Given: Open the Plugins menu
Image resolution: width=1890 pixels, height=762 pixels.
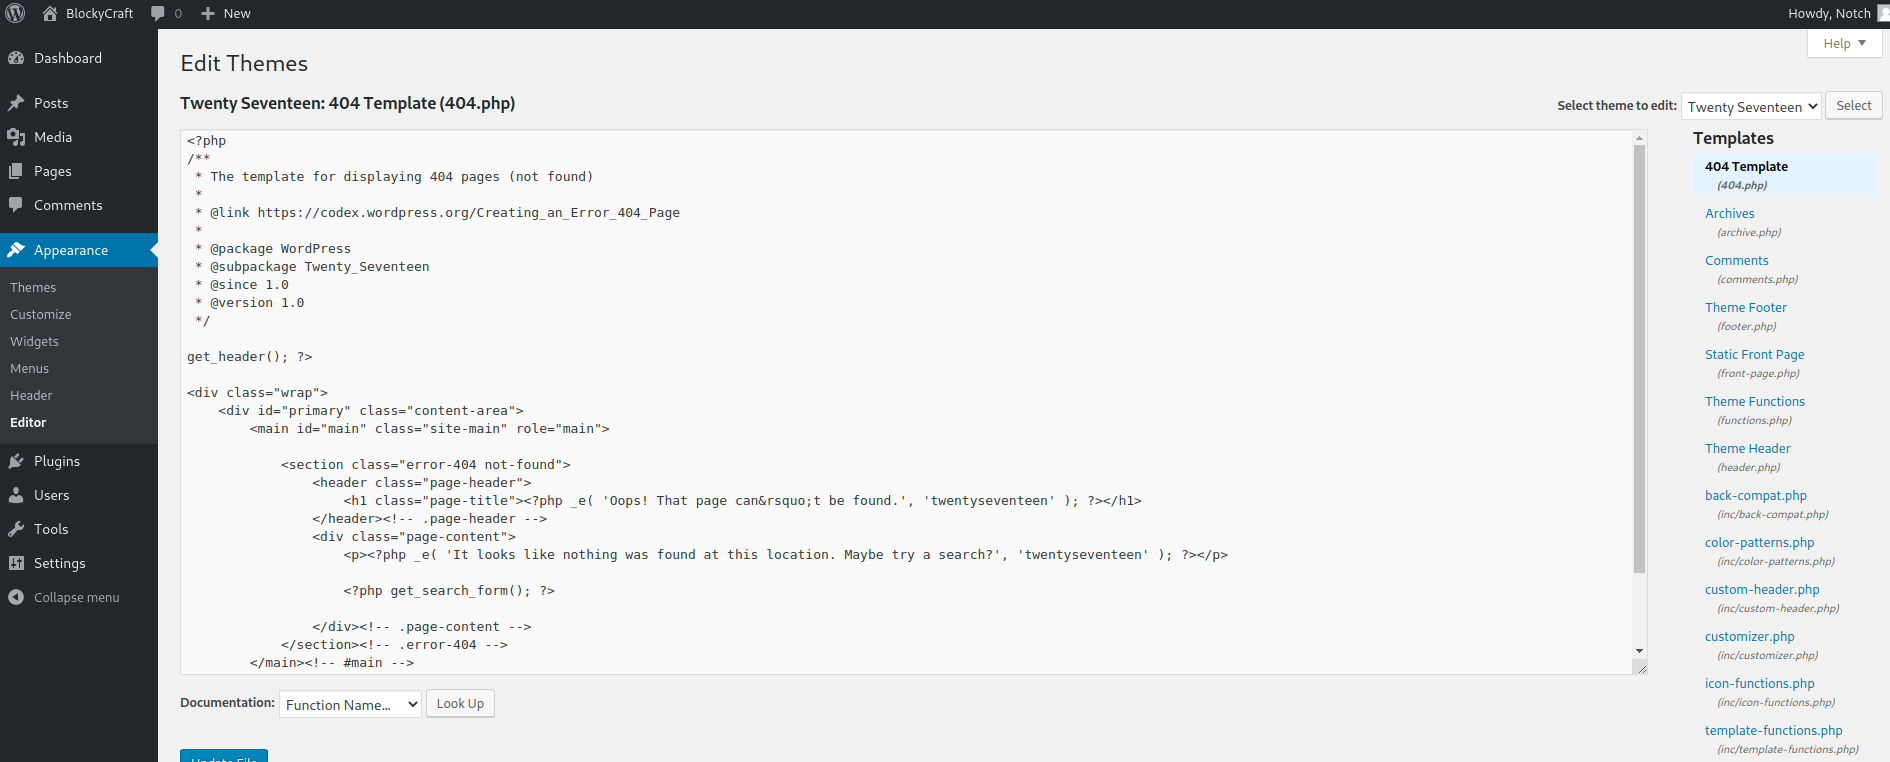Looking at the screenshot, I should tap(79, 461).
